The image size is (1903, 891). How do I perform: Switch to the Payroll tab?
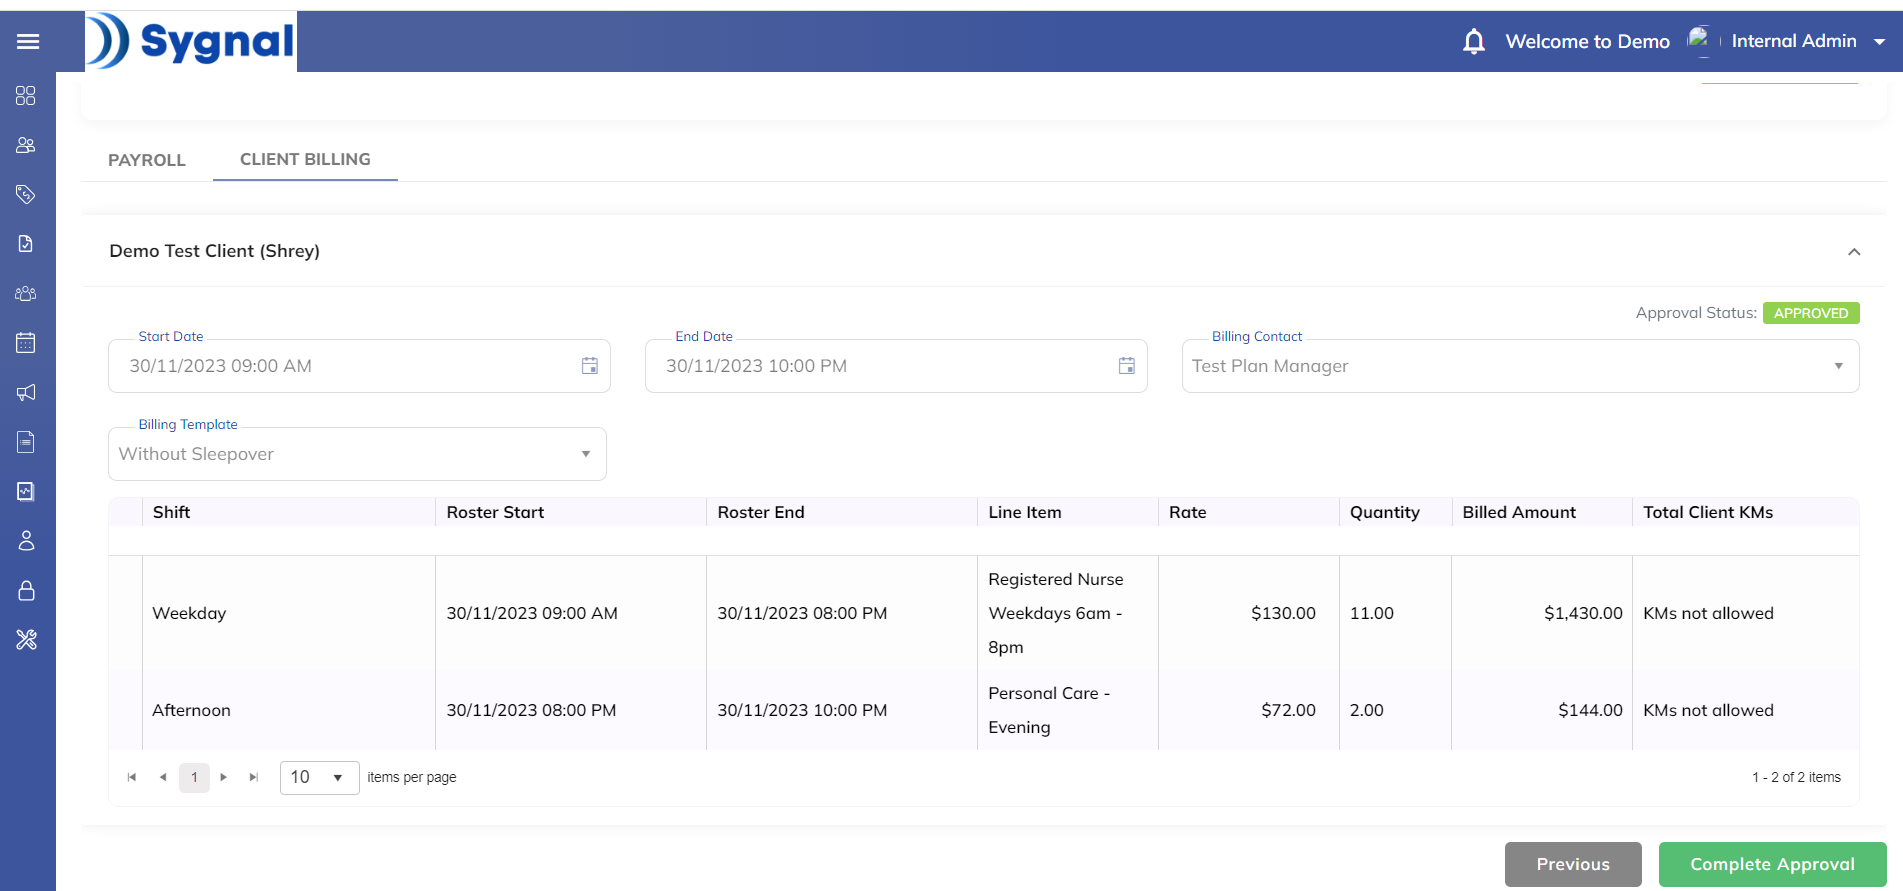pos(147,160)
